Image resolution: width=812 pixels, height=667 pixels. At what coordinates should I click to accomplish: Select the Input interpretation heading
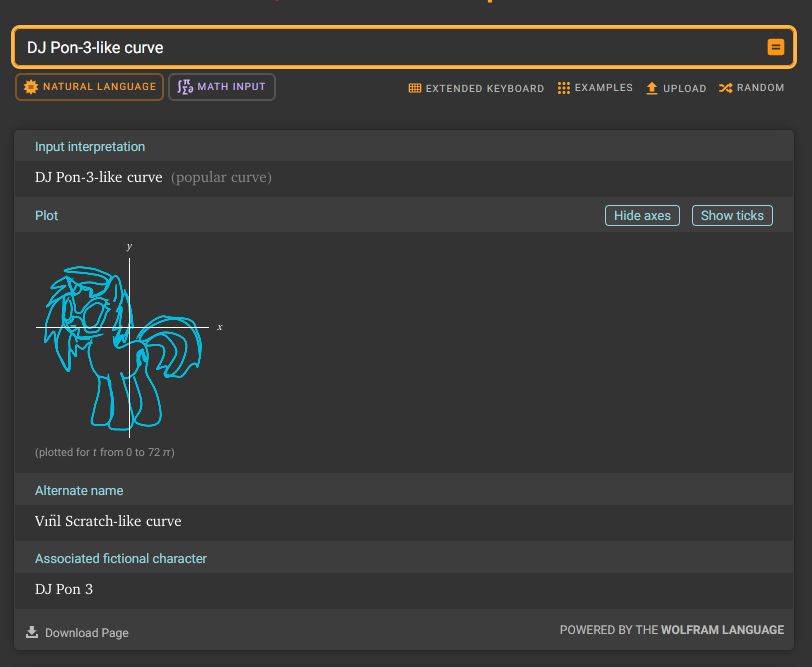click(90, 147)
